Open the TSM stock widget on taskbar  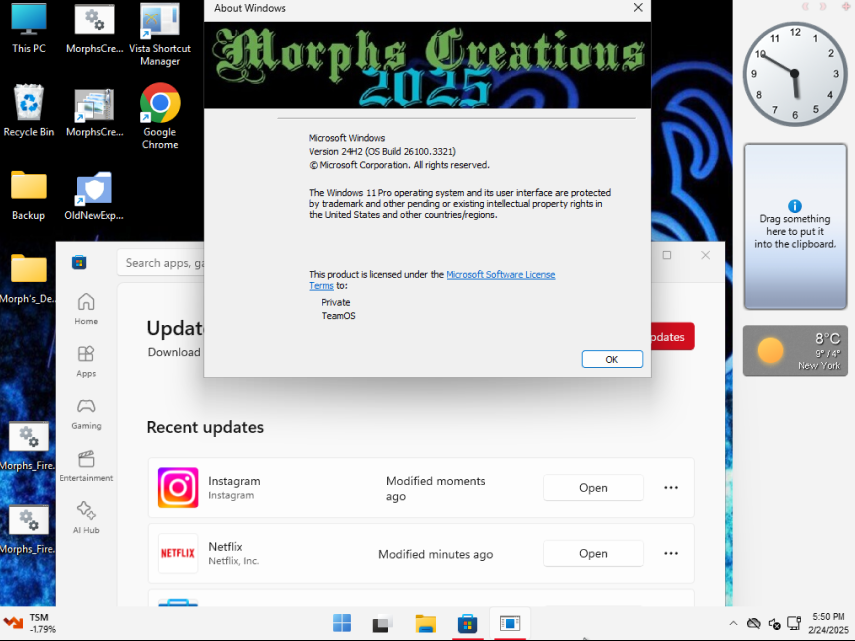click(x=30, y=623)
